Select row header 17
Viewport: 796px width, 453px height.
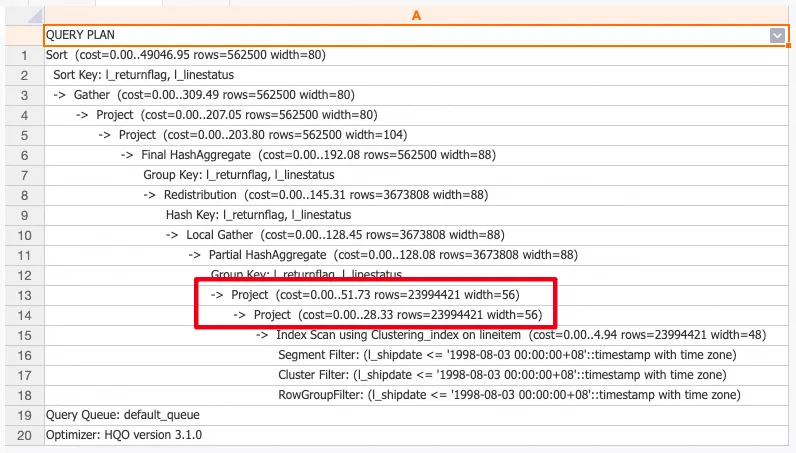pyautogui.click(x=24, y=375)
